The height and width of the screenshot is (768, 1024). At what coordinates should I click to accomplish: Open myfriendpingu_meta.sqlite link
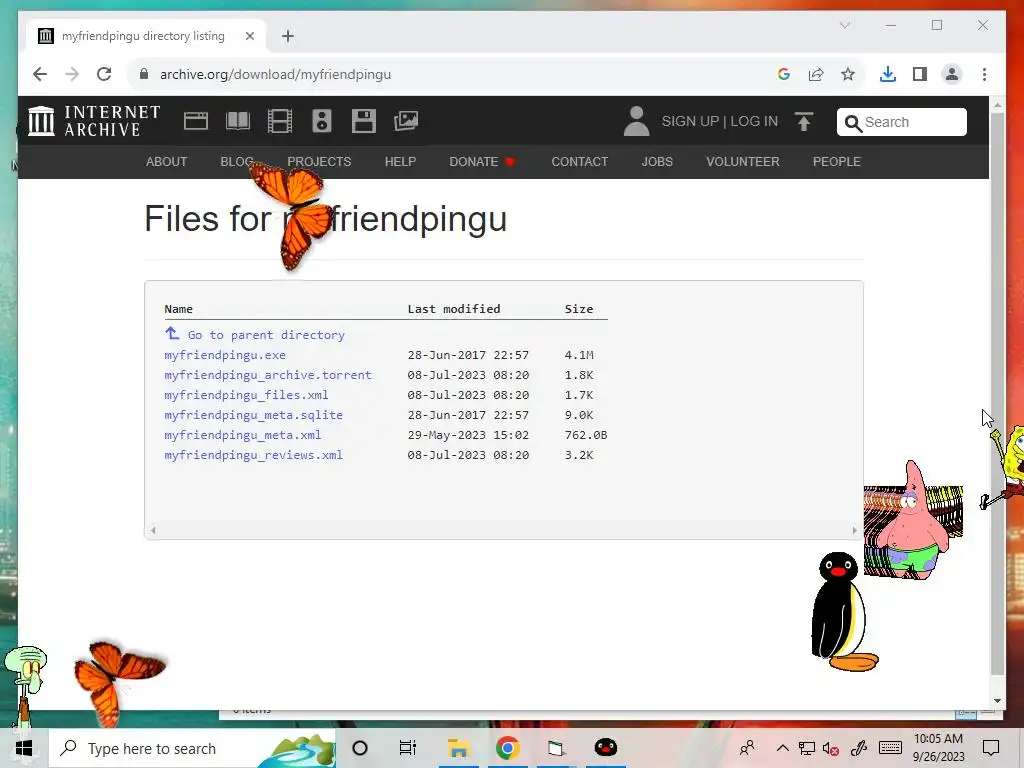pos(253,415)
